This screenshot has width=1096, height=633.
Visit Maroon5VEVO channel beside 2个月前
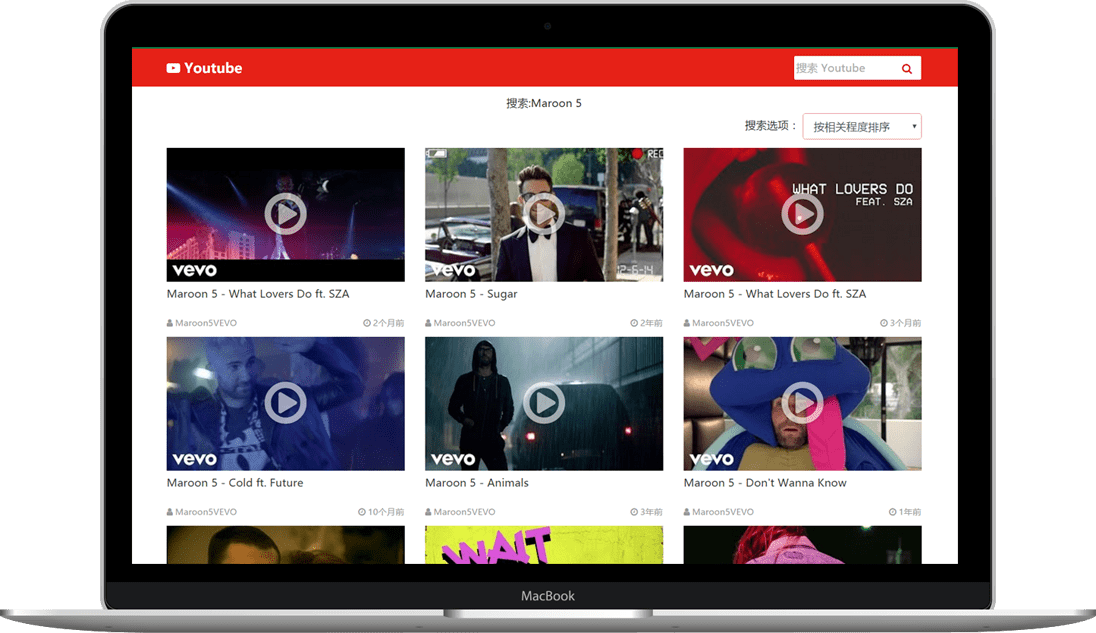click(x=206, y=323)
